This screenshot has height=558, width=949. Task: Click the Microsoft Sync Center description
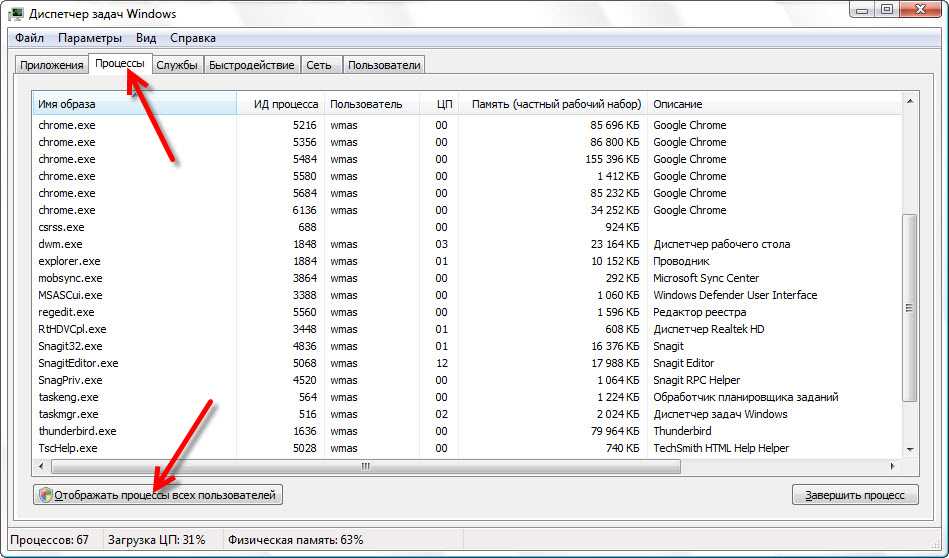(x=706, y=278)
